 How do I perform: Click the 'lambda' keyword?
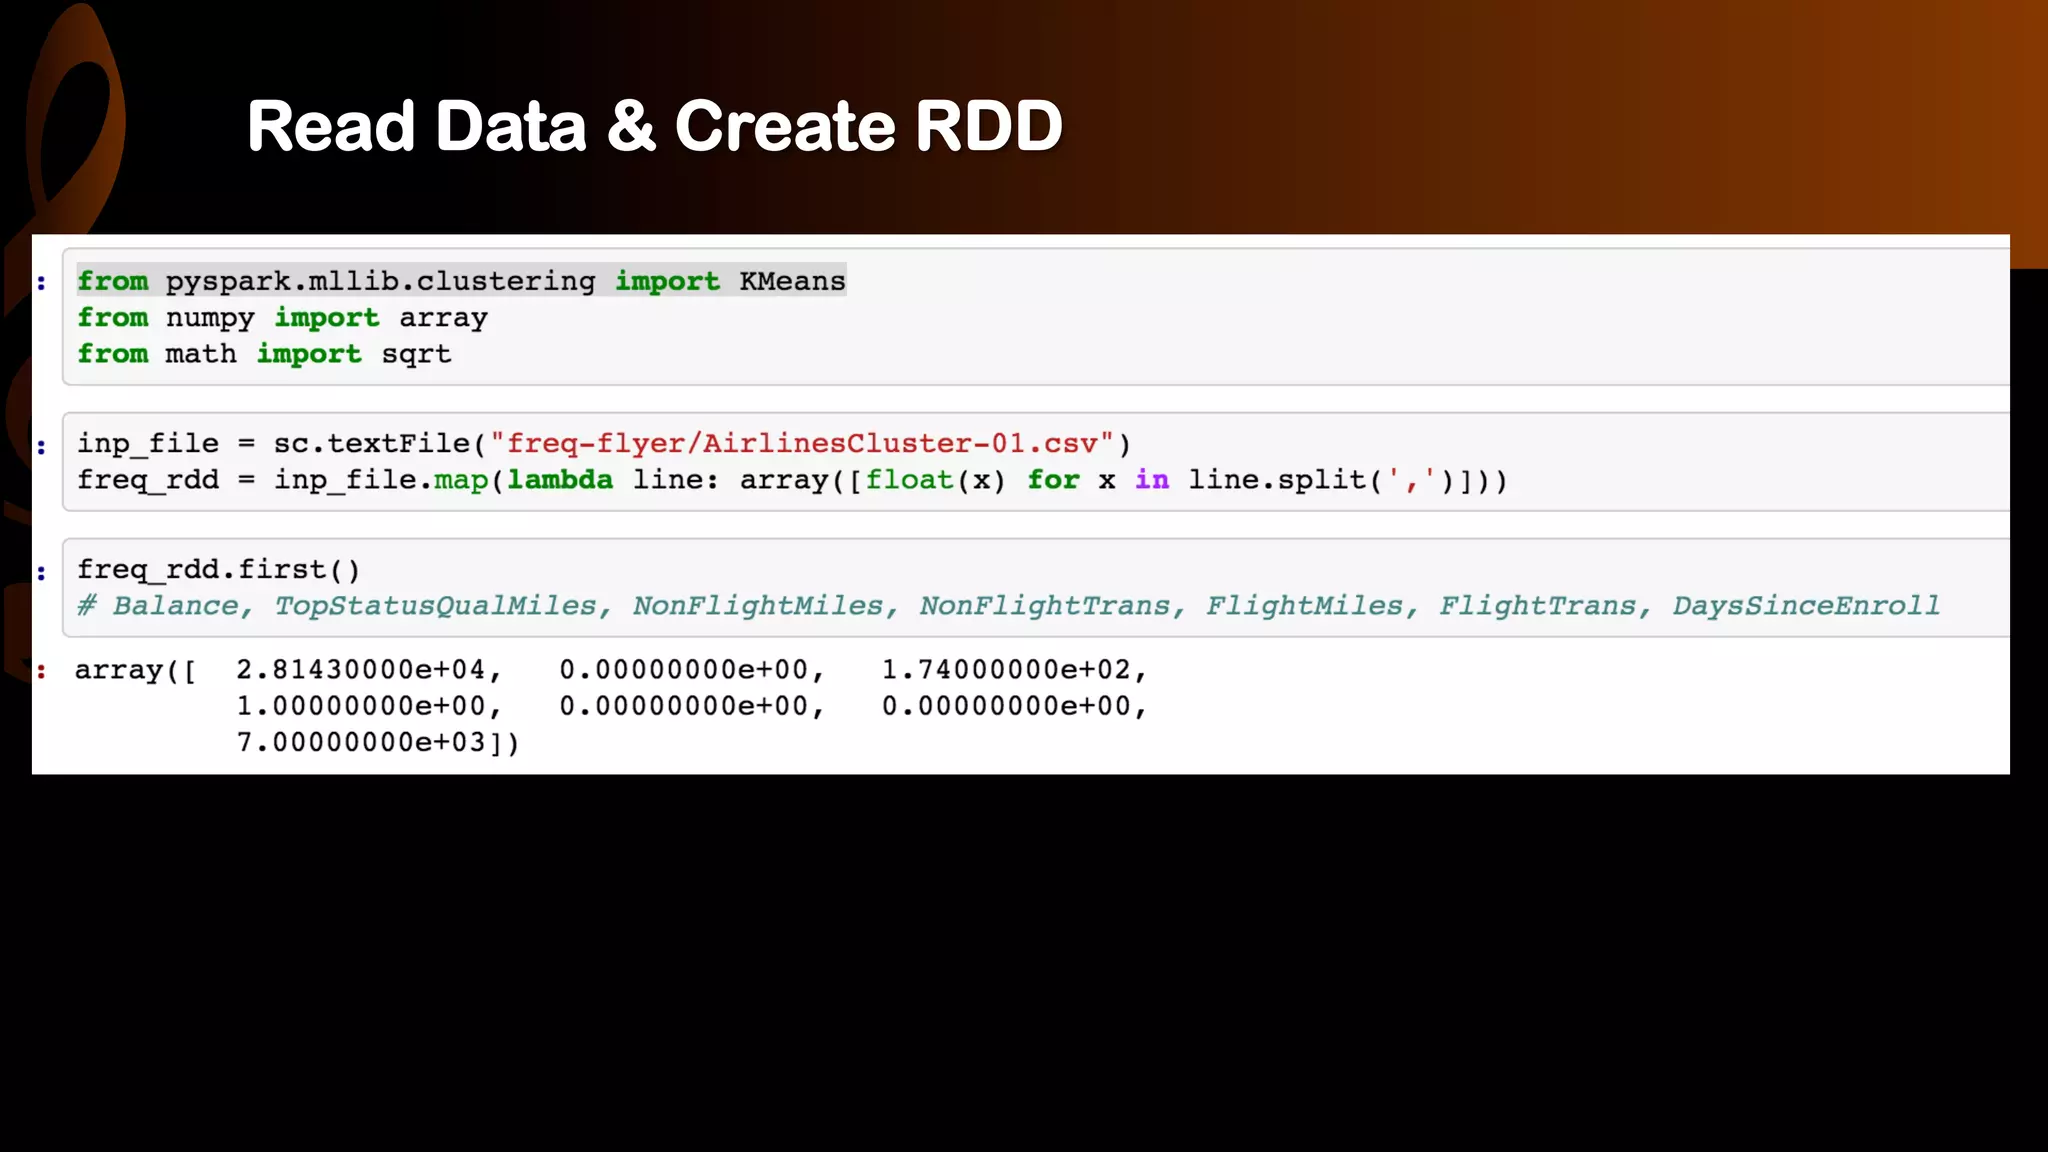tap(560, 480)
